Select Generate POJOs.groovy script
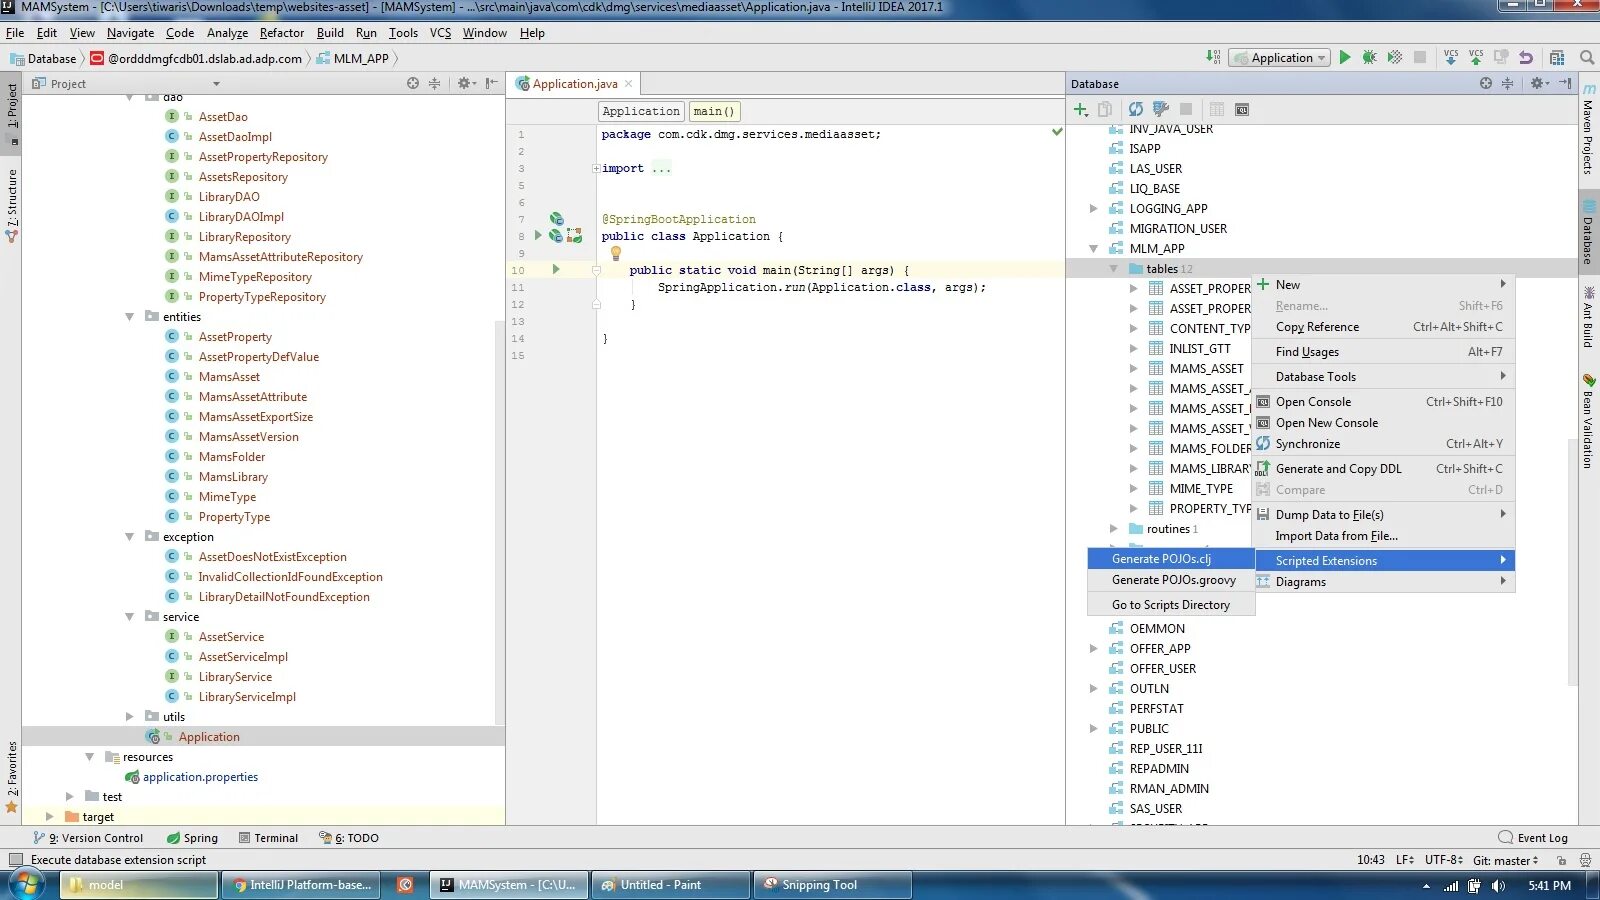1600x900 pixels. coord(1171,580)
